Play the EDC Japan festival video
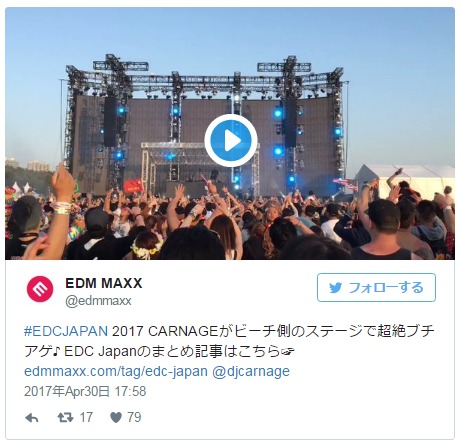This screenshot has height=447, width=461. [231, 140]
